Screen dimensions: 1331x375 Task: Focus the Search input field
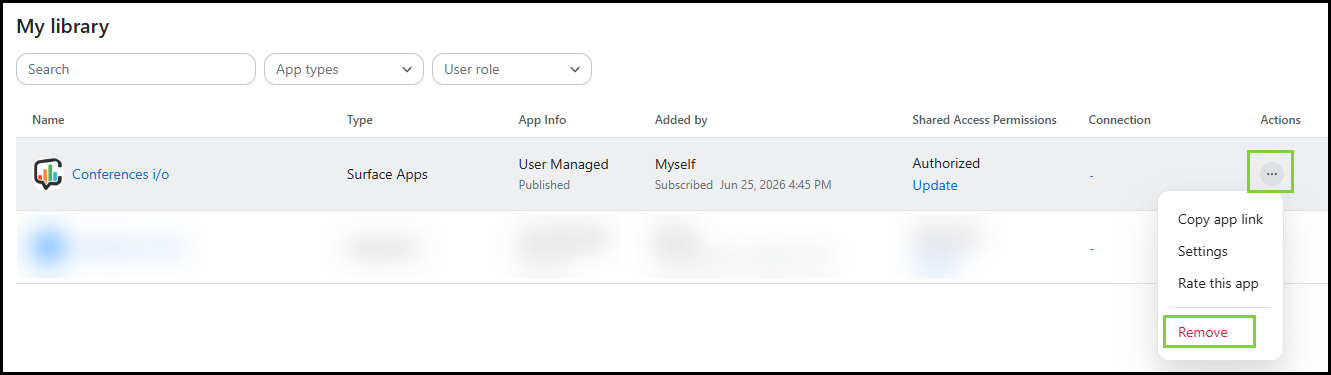pyautogui.click(x=136, y=69)
